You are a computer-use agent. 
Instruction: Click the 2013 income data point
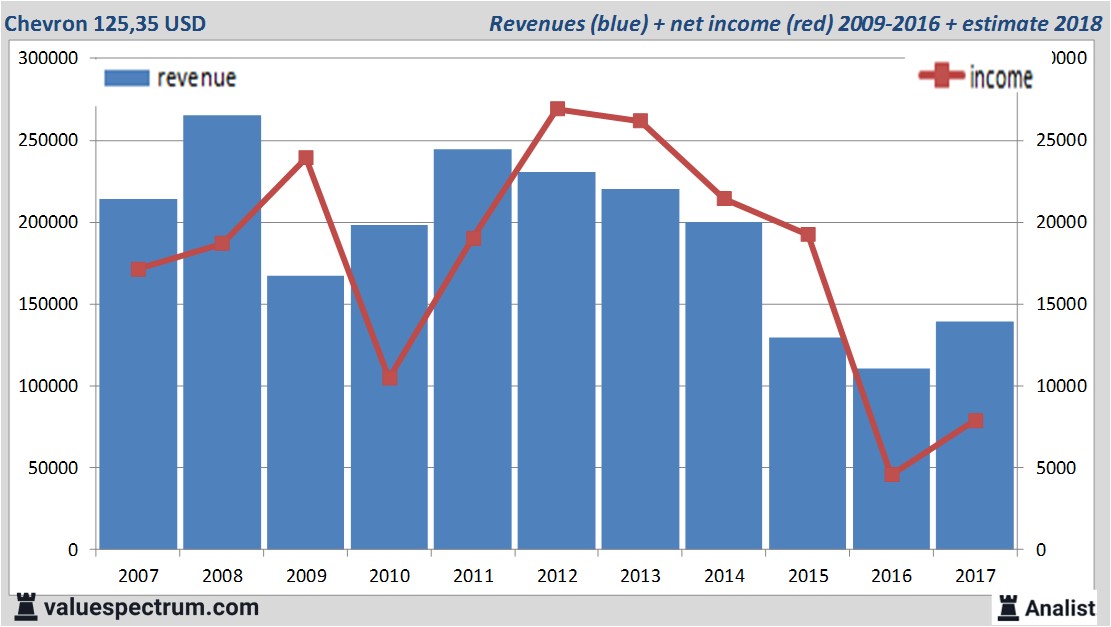pyautogui.click(x=641, y=120)
